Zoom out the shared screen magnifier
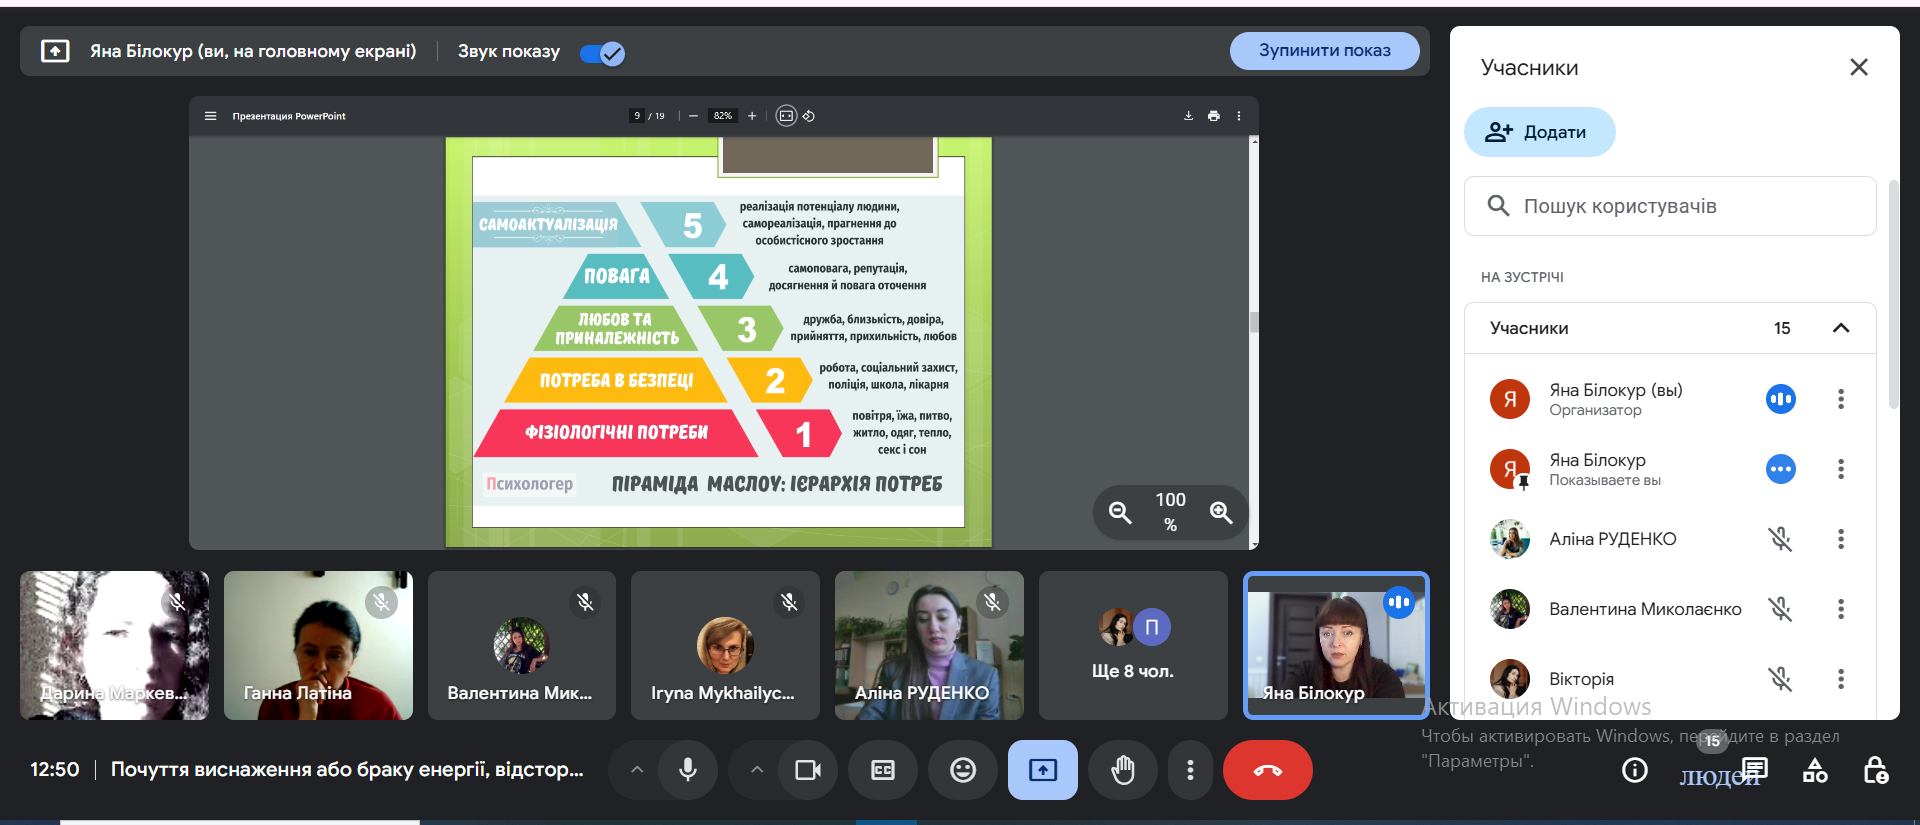The image size is (1920, 825). (x=1120, y=513)
